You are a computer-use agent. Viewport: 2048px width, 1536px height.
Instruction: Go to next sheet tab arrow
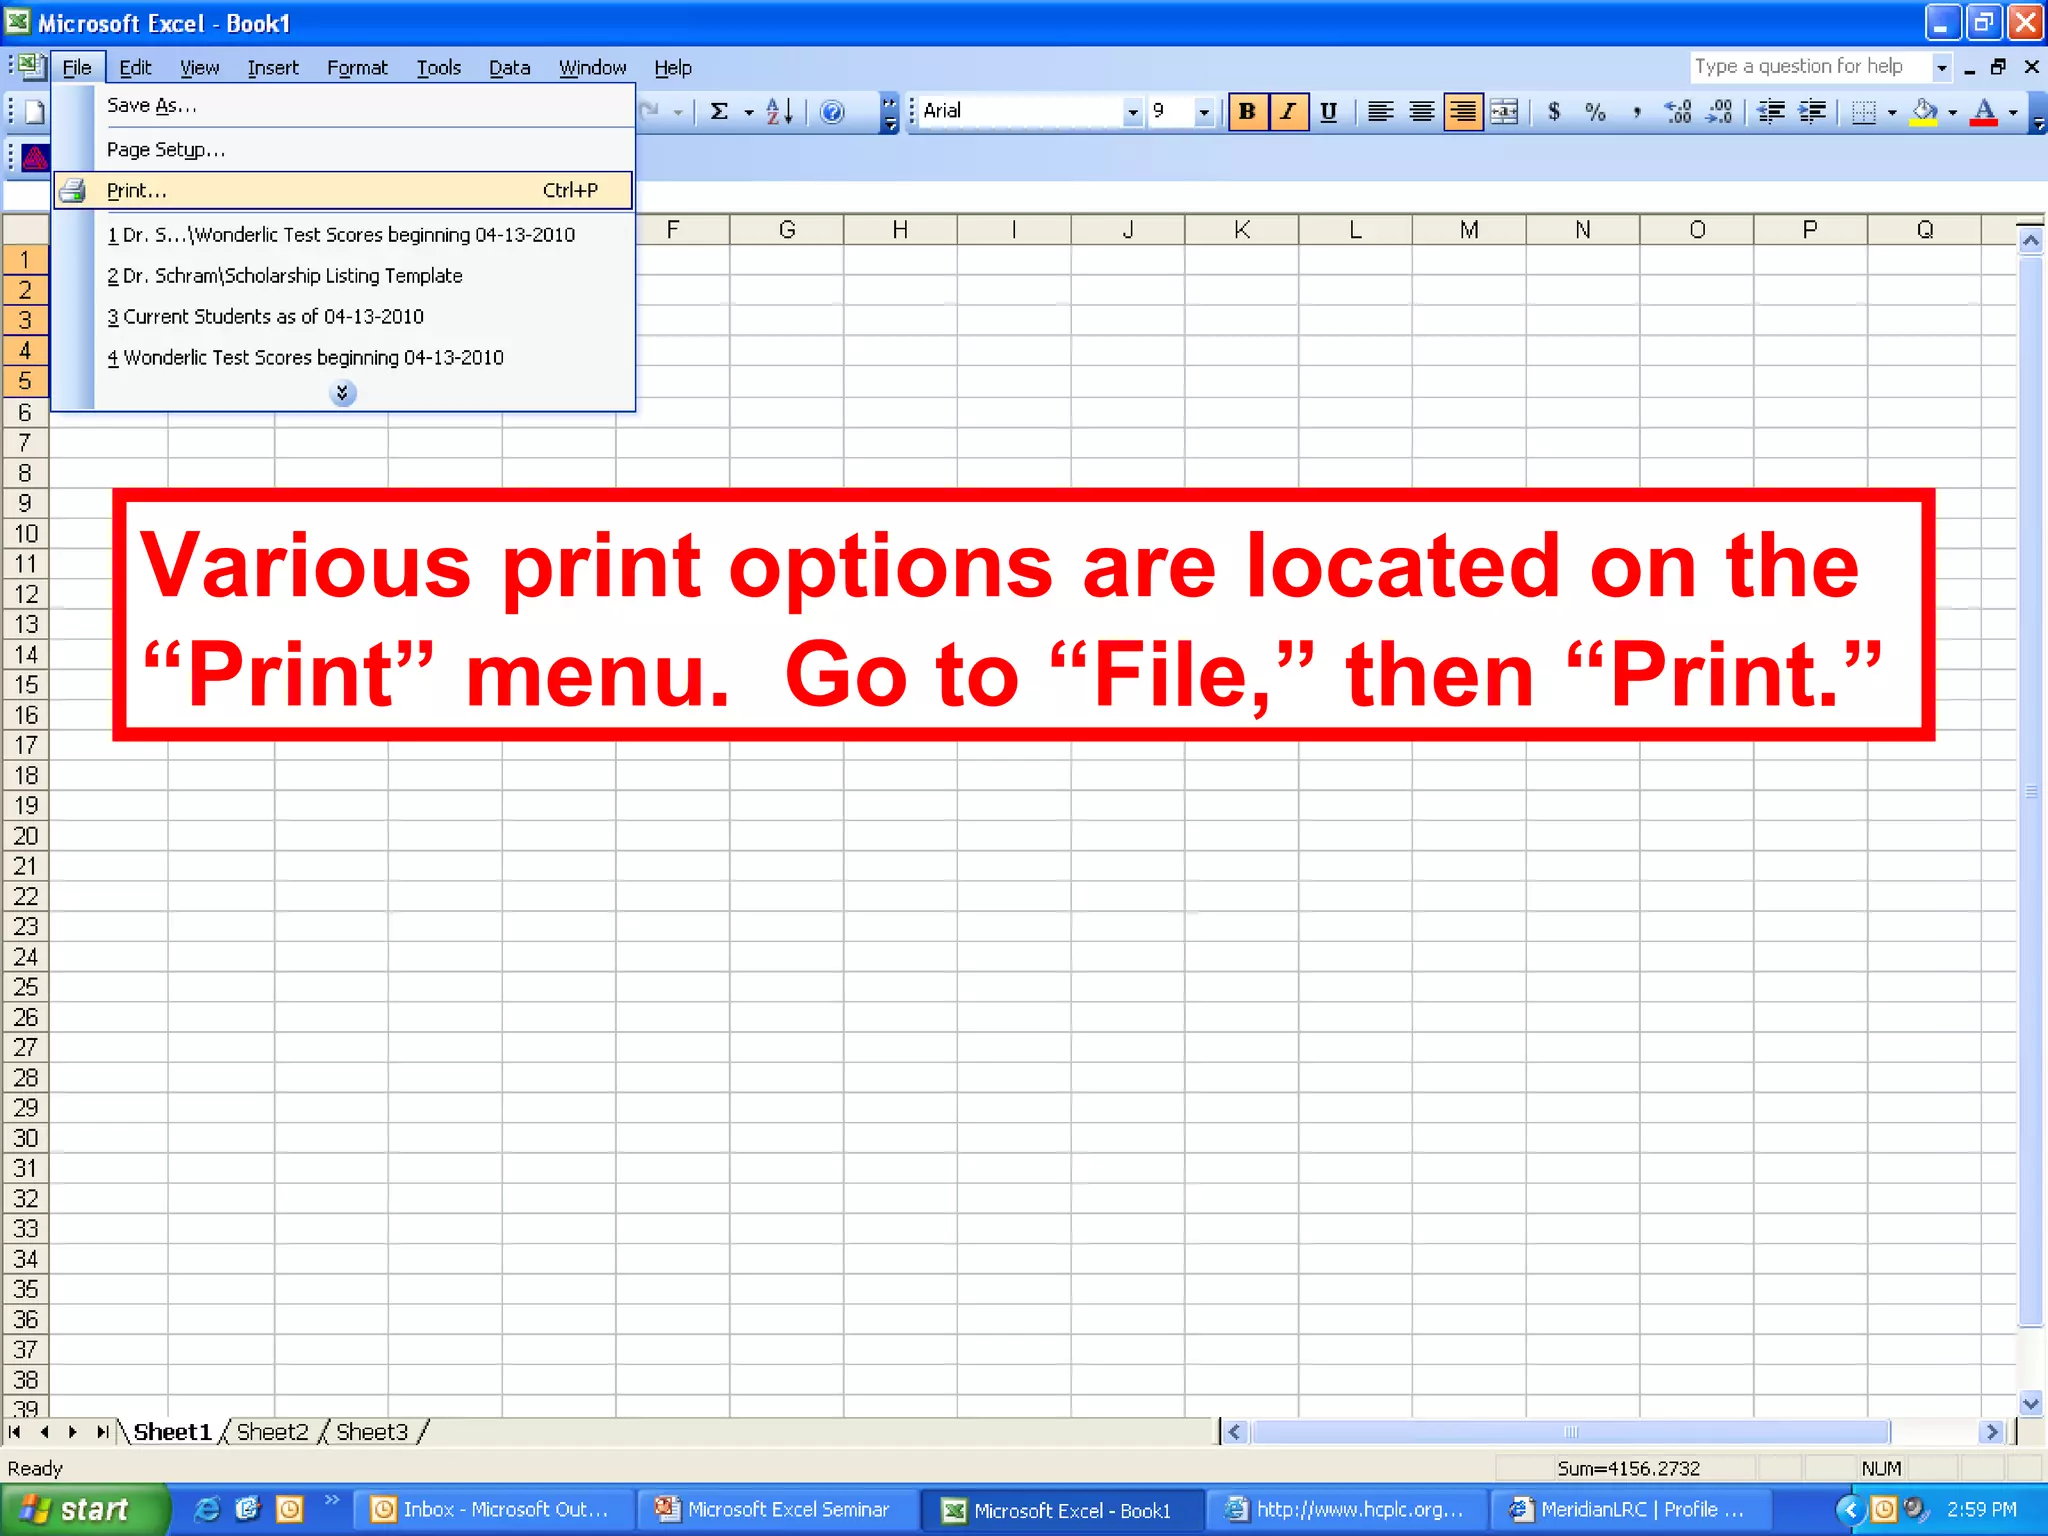click(x=73, y=1432)
